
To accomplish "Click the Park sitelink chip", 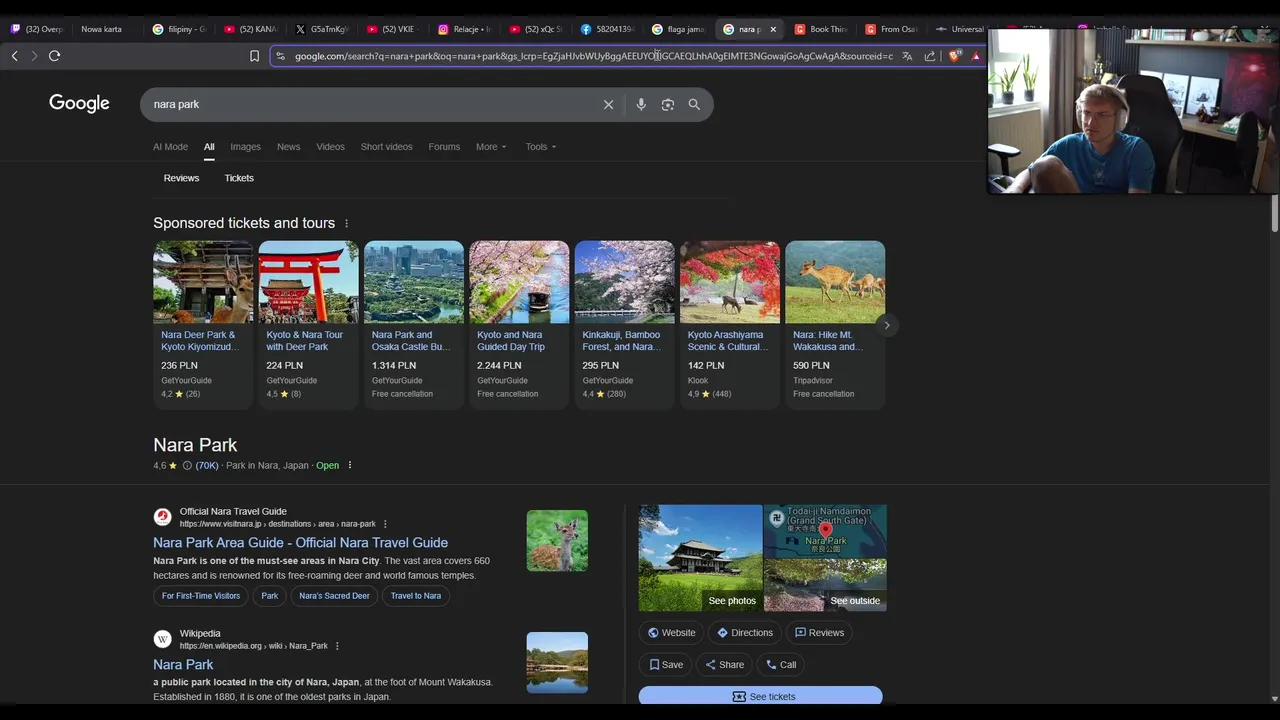I will [270, 596].
